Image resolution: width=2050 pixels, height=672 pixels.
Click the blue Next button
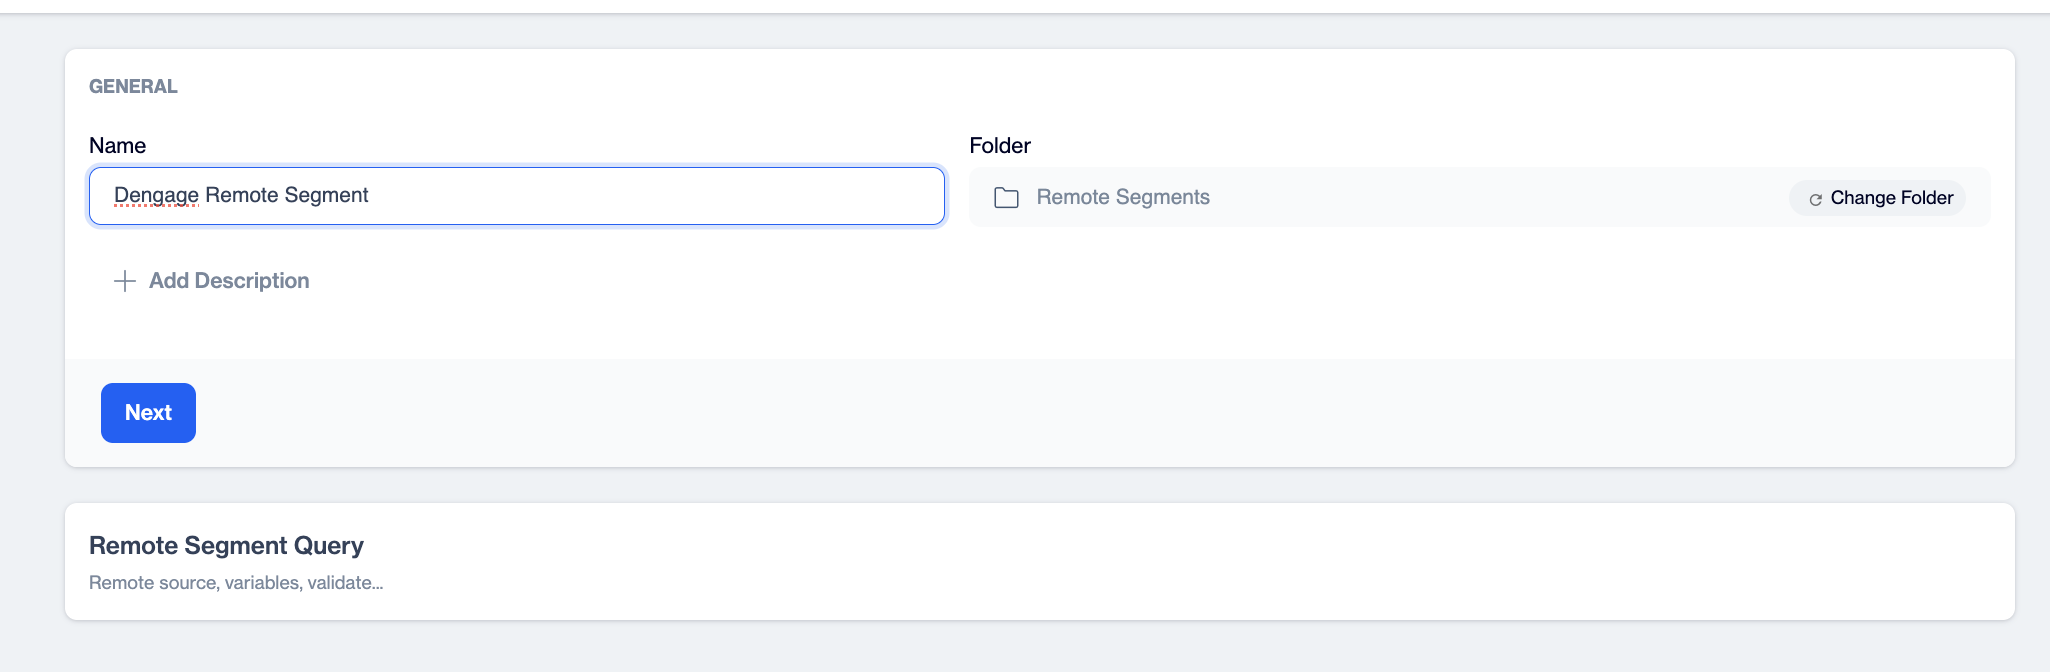pyautogui.click(x=148, y=413)
